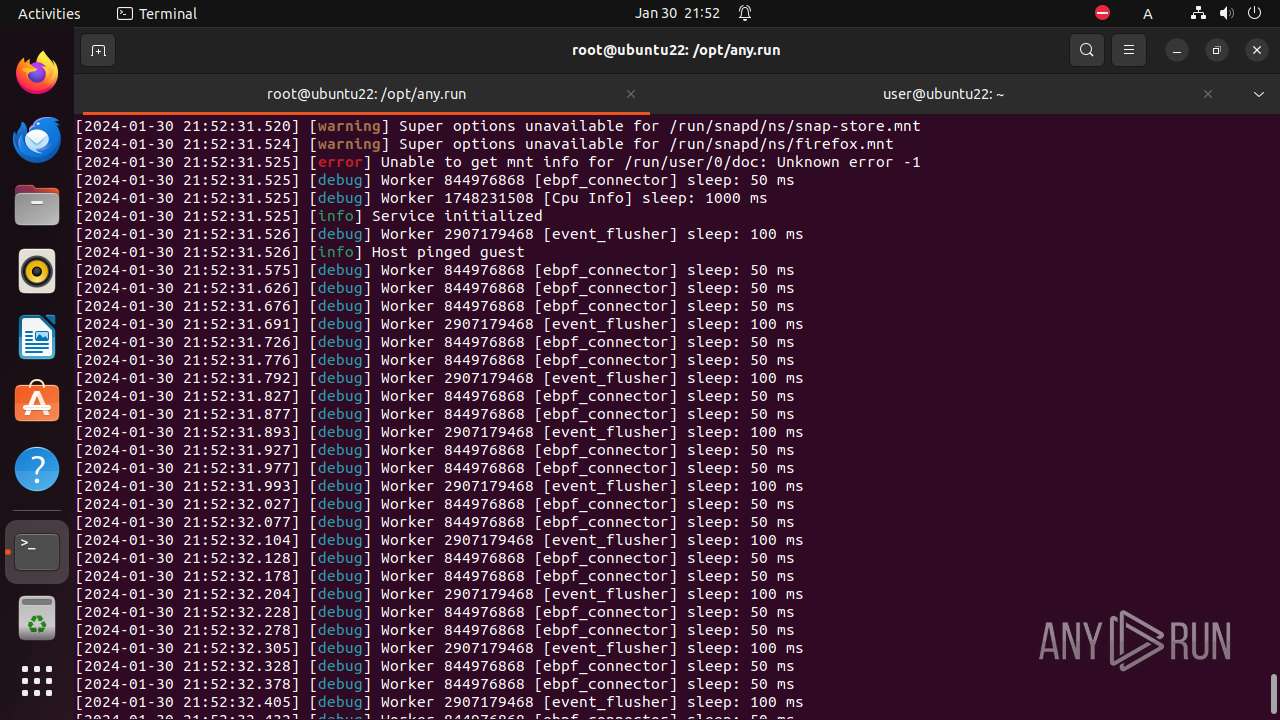Open the power menu icon

(1254, 13)
